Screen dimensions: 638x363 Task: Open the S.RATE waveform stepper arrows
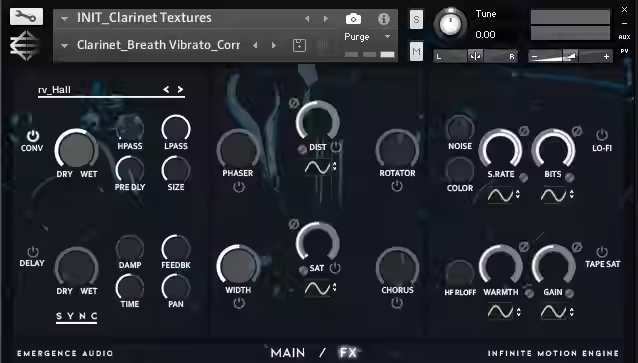pos(518,194)
